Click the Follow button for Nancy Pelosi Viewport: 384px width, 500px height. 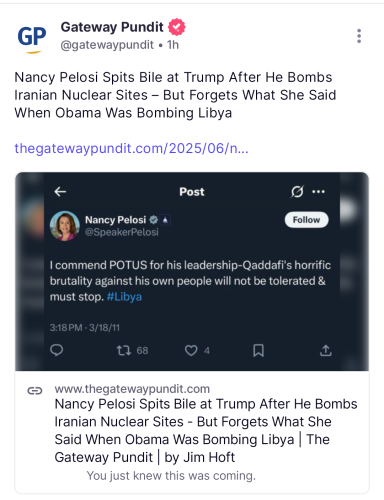click(x=306, y=220)
